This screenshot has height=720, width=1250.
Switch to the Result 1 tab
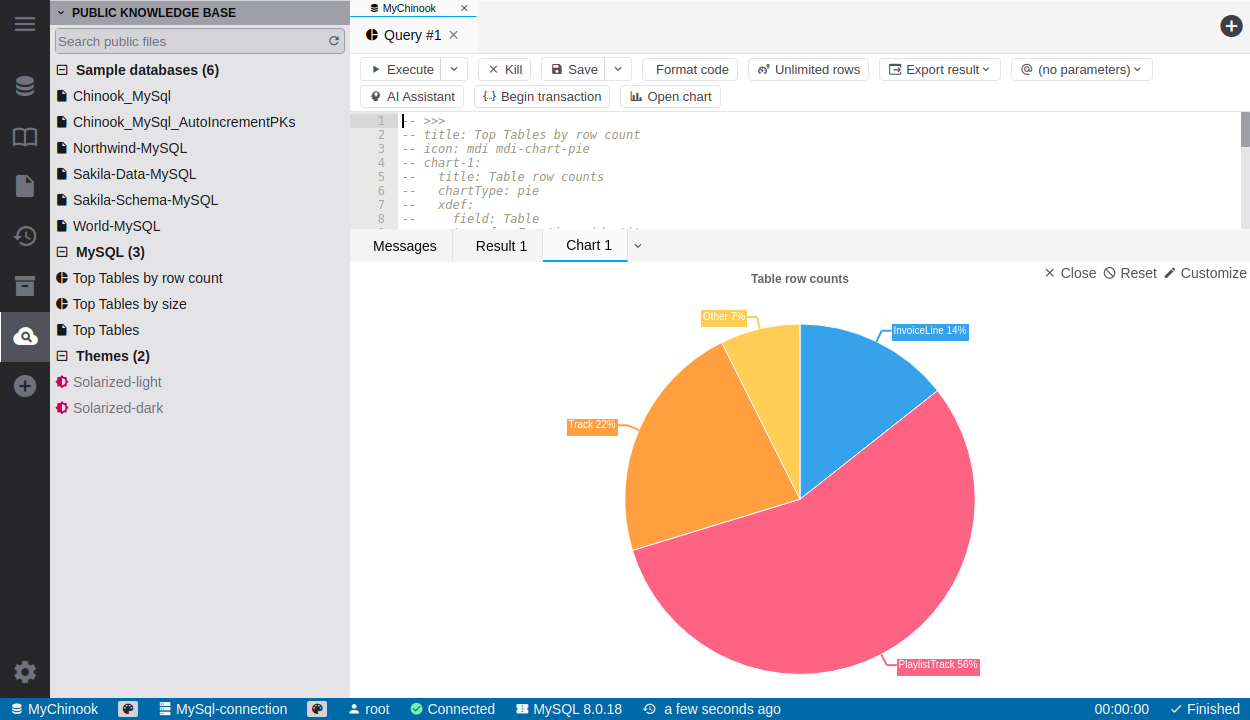tap(501, 246)
